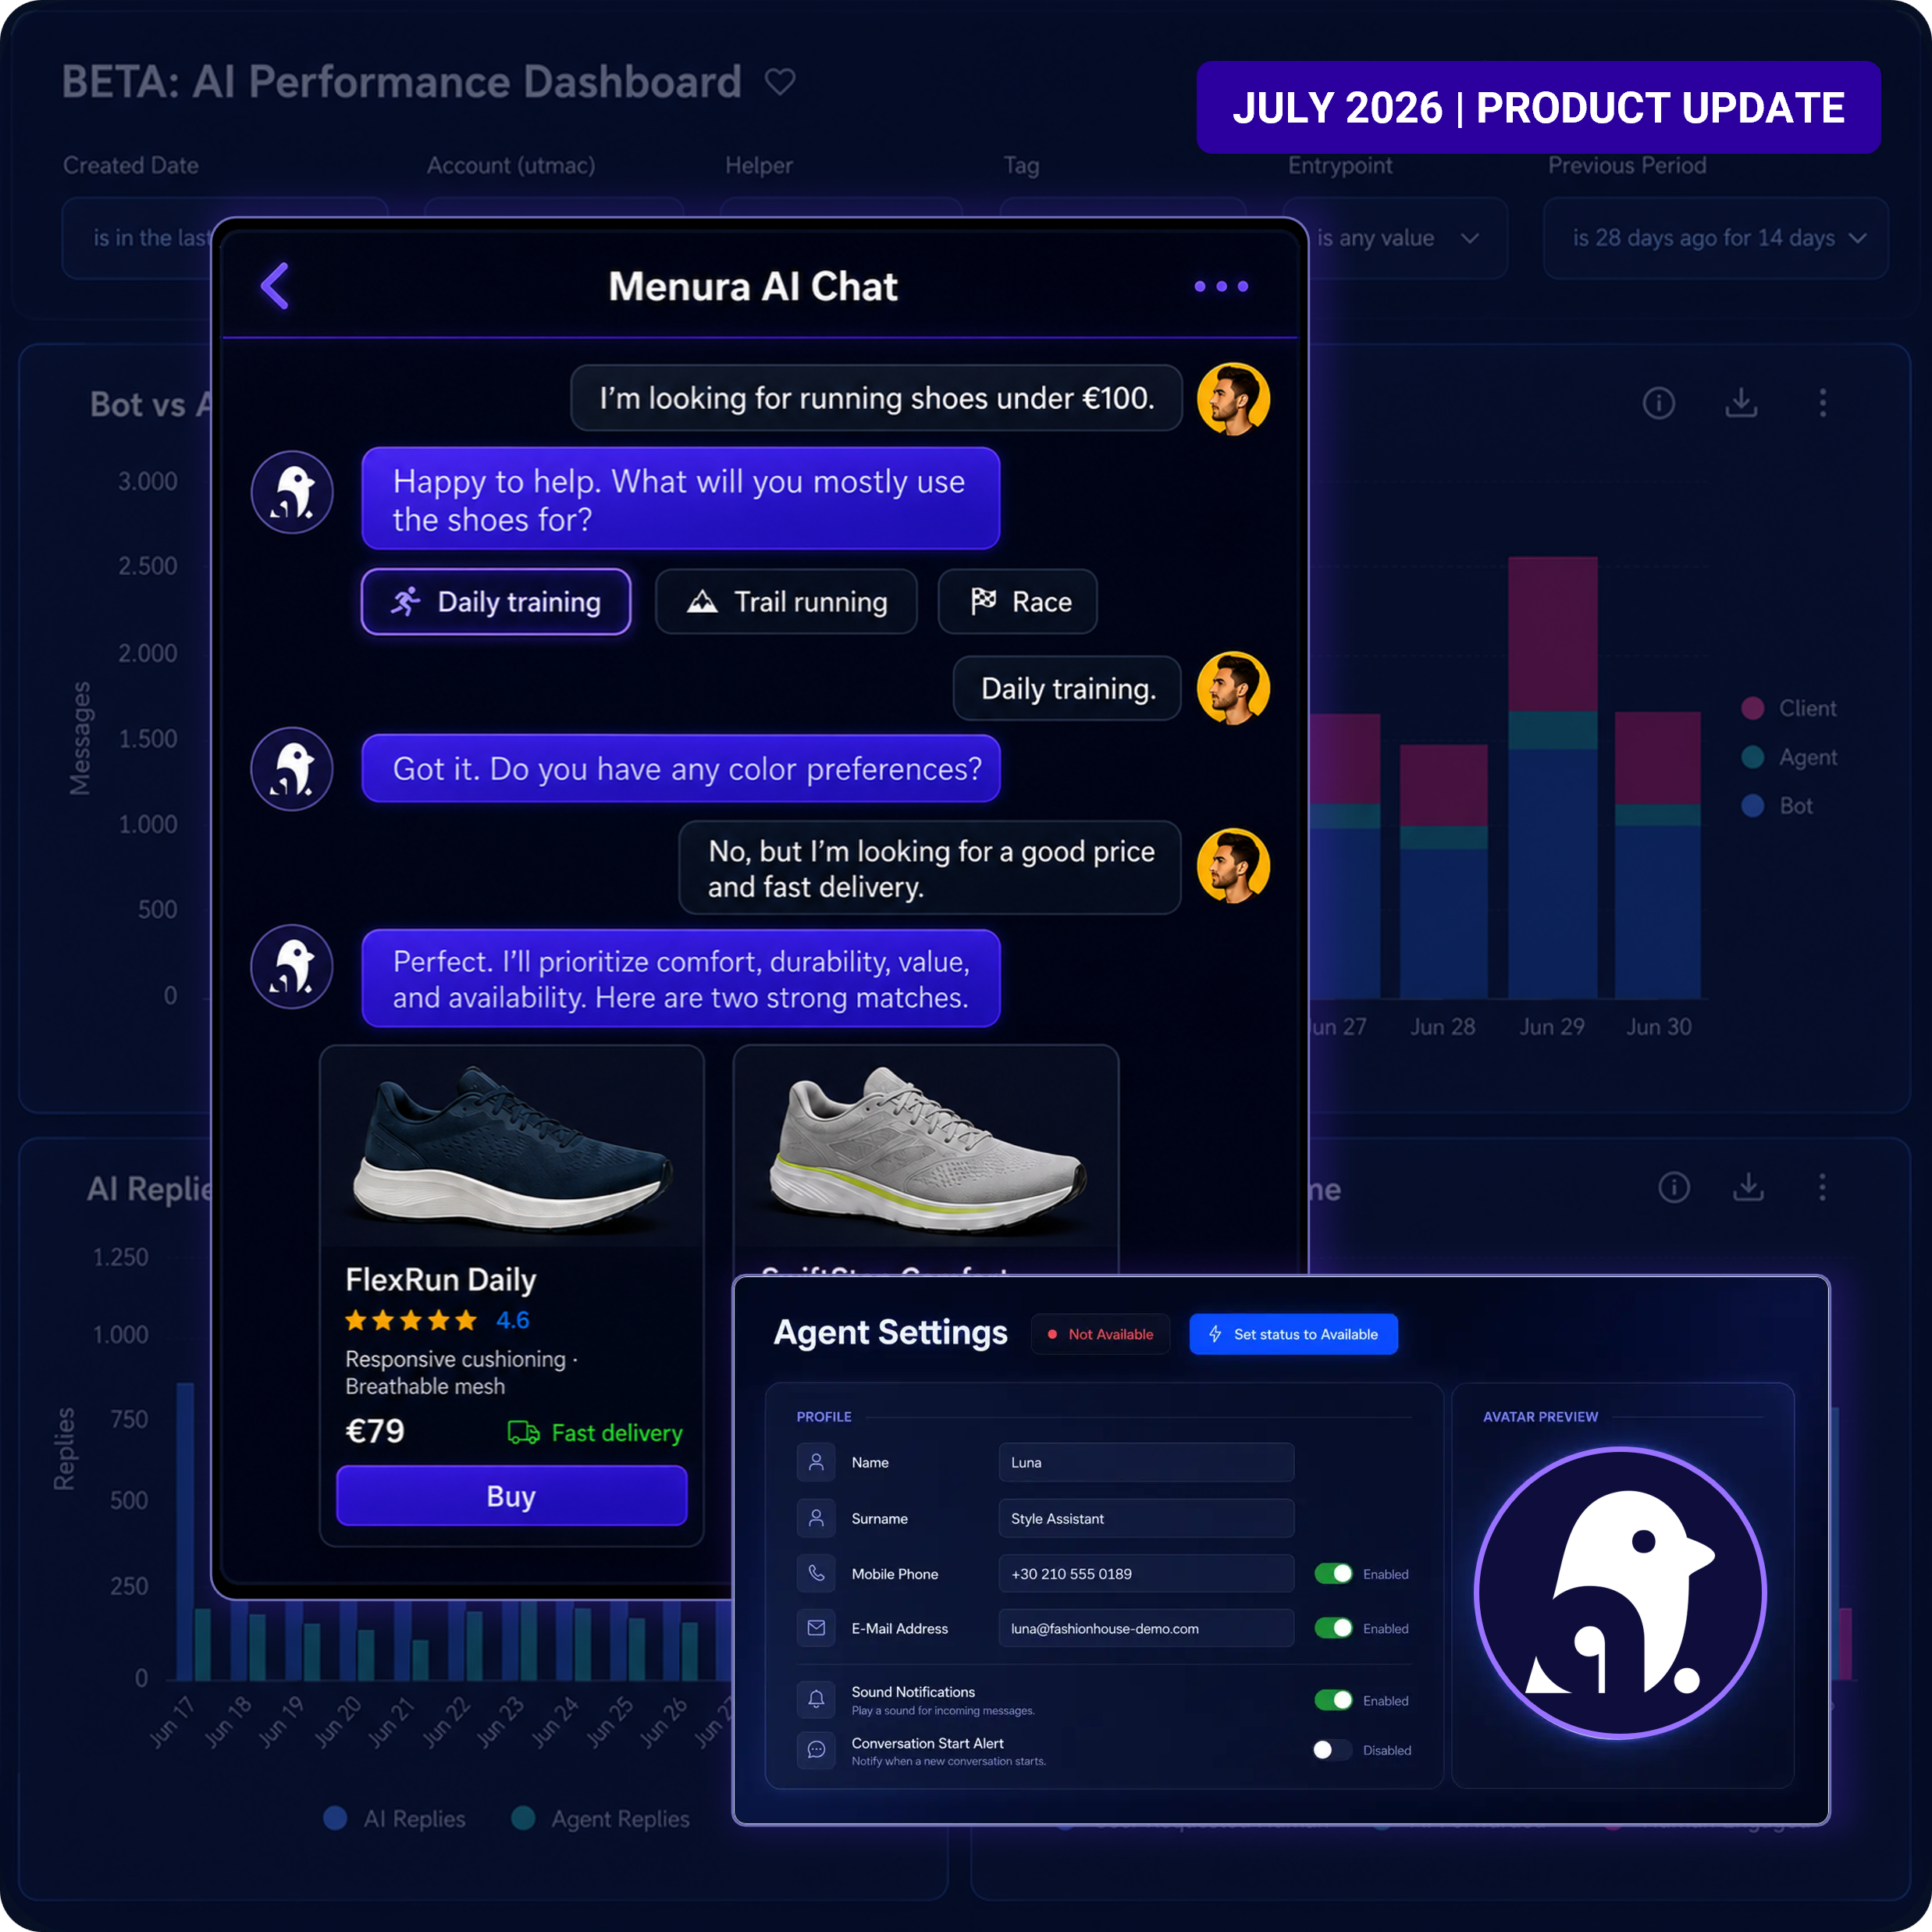This screenshot has width=1932, height=1932.
Task: Click the Client legend color dot
Action: (1752, 708)
